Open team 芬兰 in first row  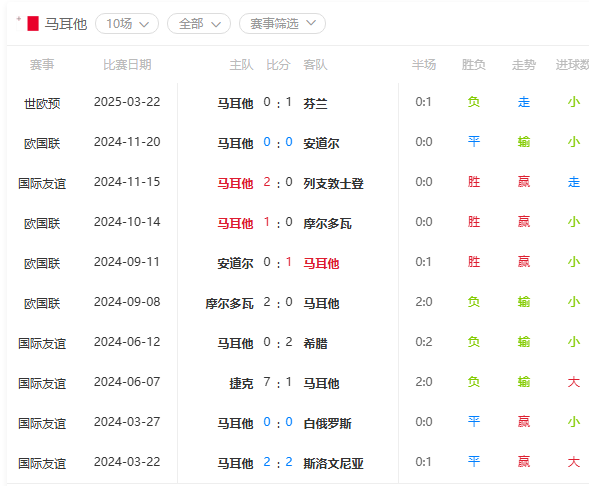click(x=315, y=103)
